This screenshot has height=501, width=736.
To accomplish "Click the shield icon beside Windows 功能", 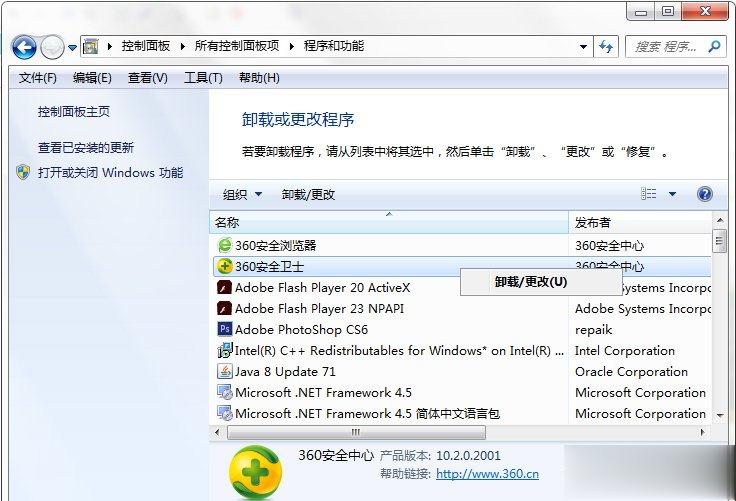I will pos(23,172).
